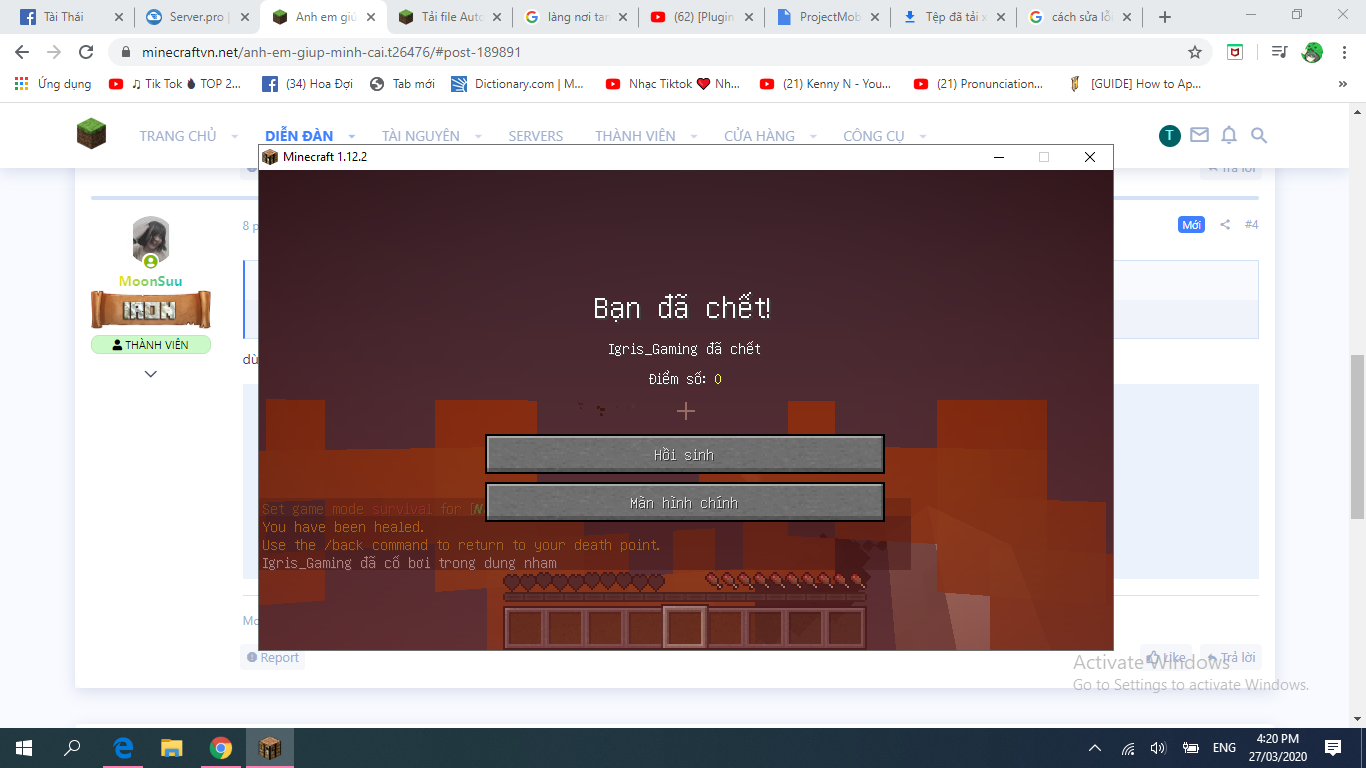Click the ENG language indicator
The height and width of the screenshot is (768, 1366).
tap(1224, 748)
